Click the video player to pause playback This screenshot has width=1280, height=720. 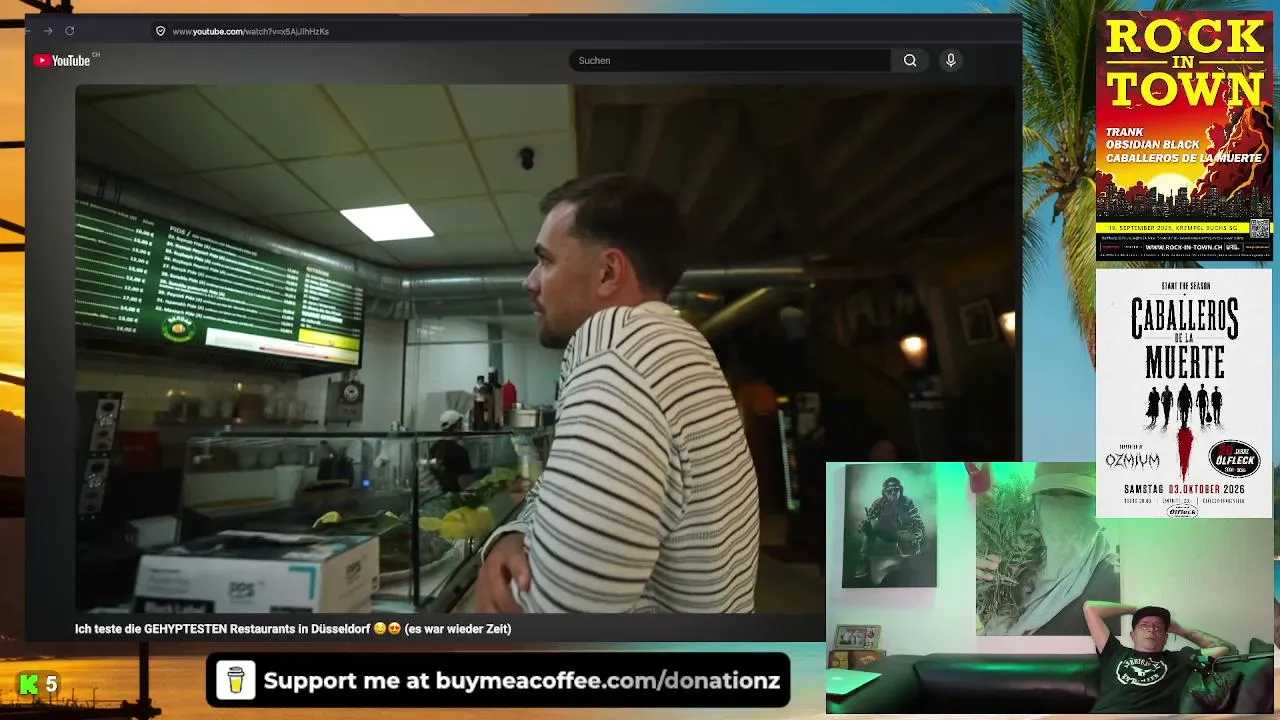(545, 349)
